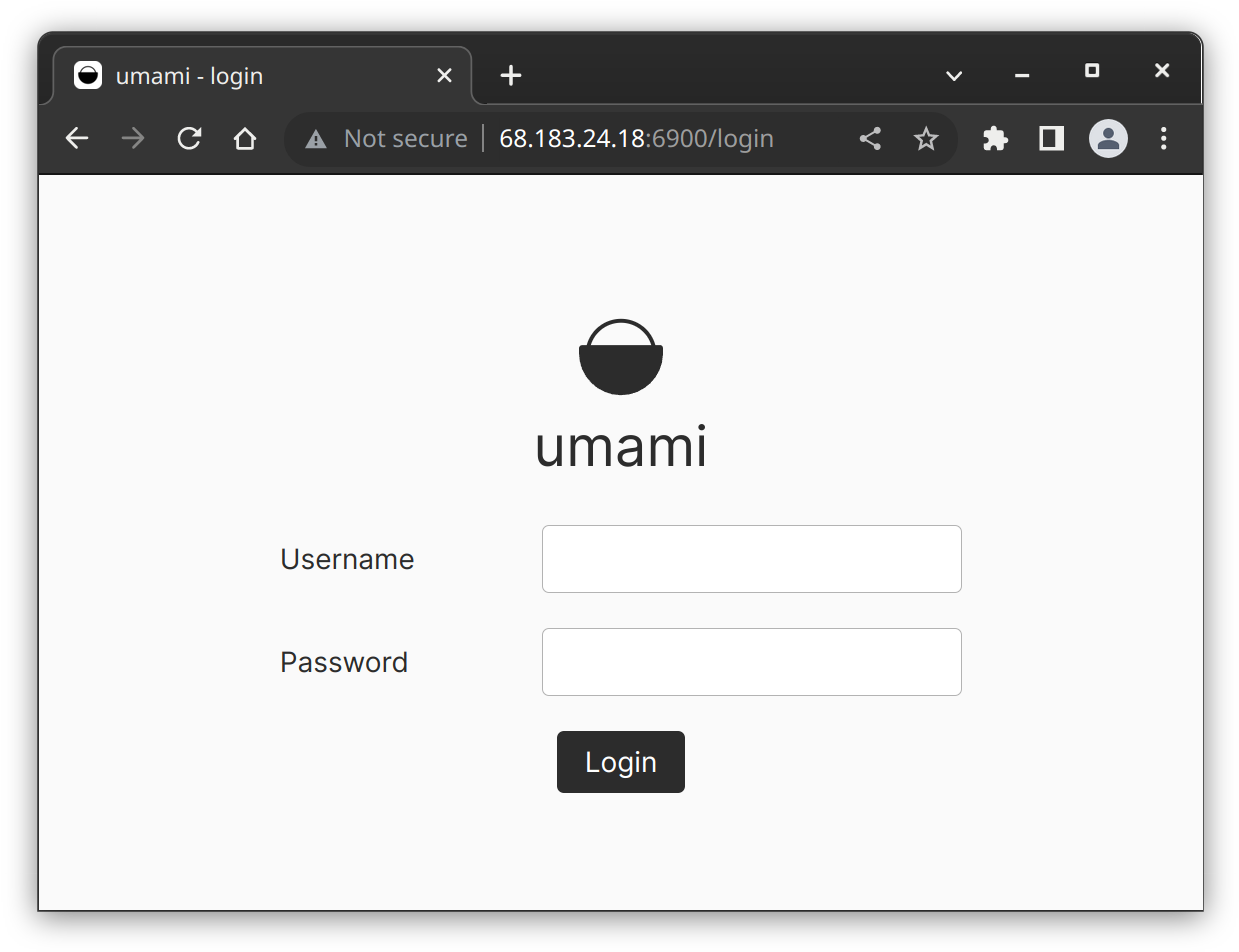Screen dimensions: 1239x952
Task: Open a new tab with the plus button
Action: point(511,76)
